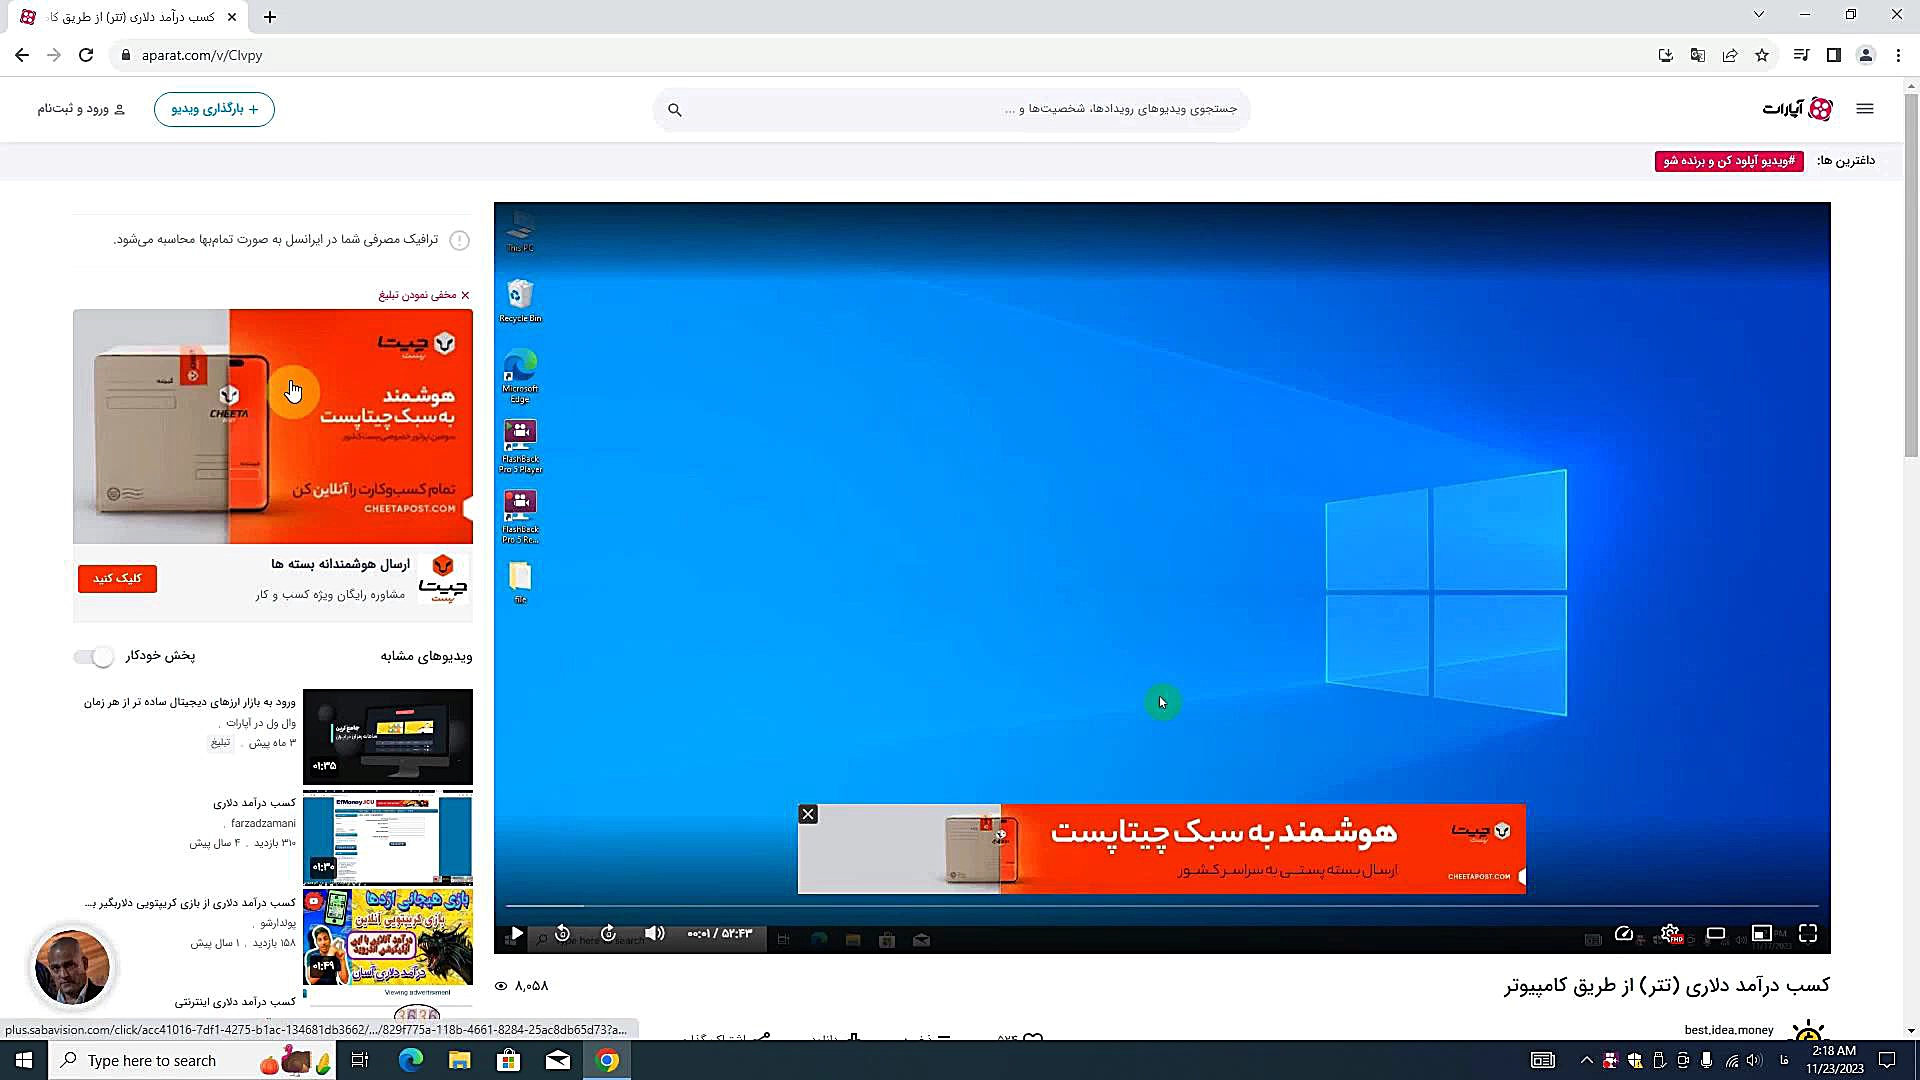Viewport: 1920px width, 1080px height.
Task: Mute the video player volume
Action: coord(655,934)
